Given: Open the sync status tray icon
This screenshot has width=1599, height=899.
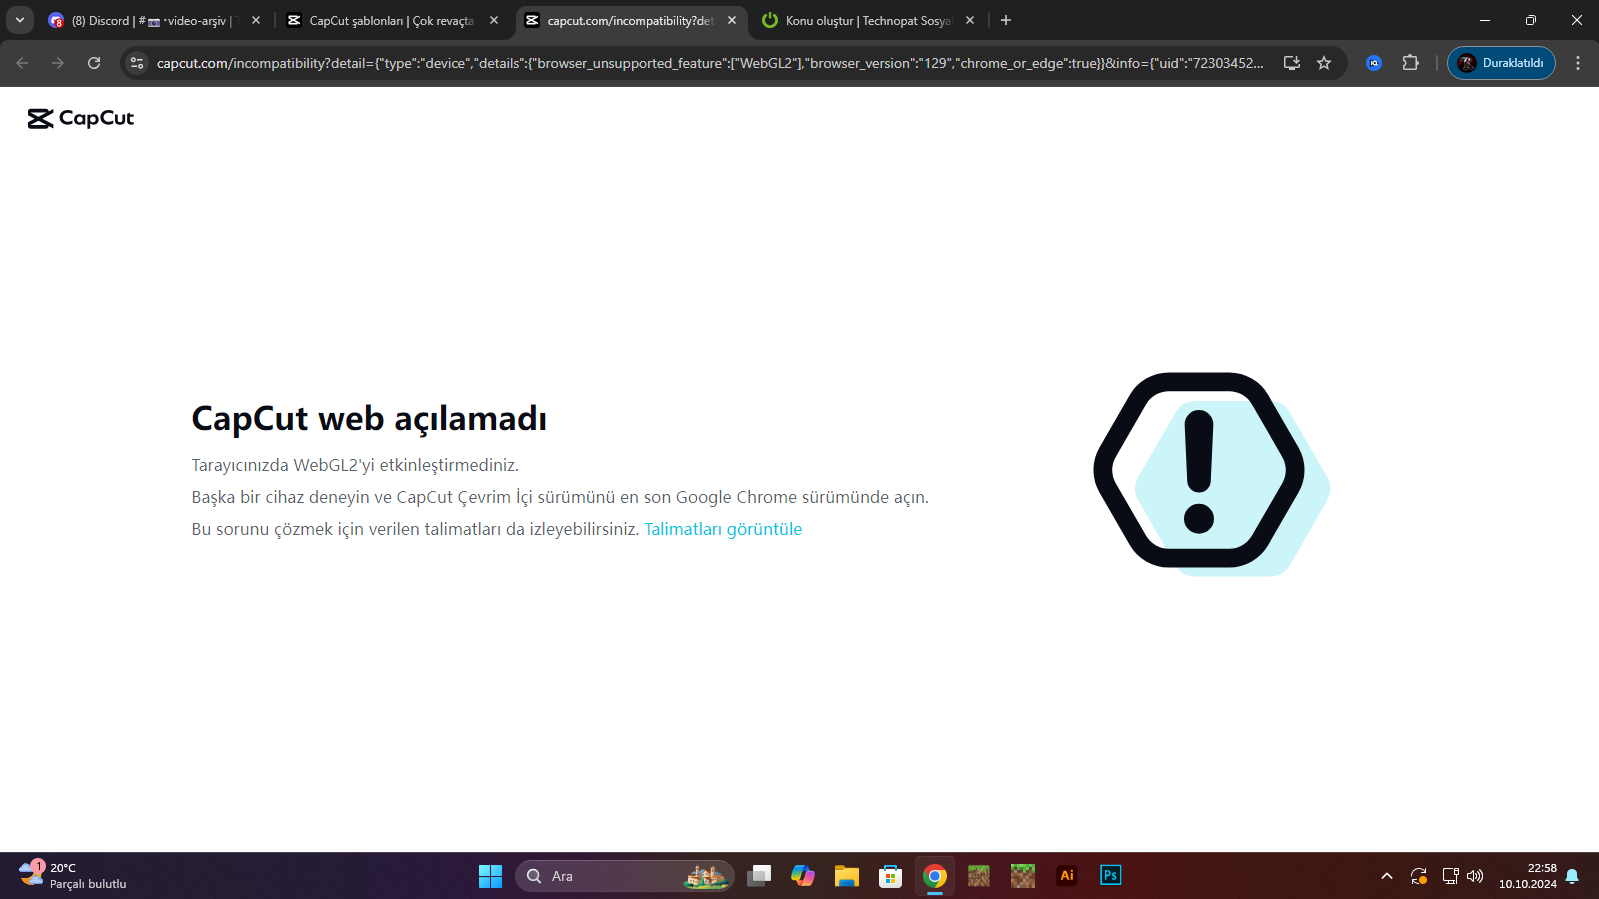Looking at the screenshot, I should point(1419,876).
